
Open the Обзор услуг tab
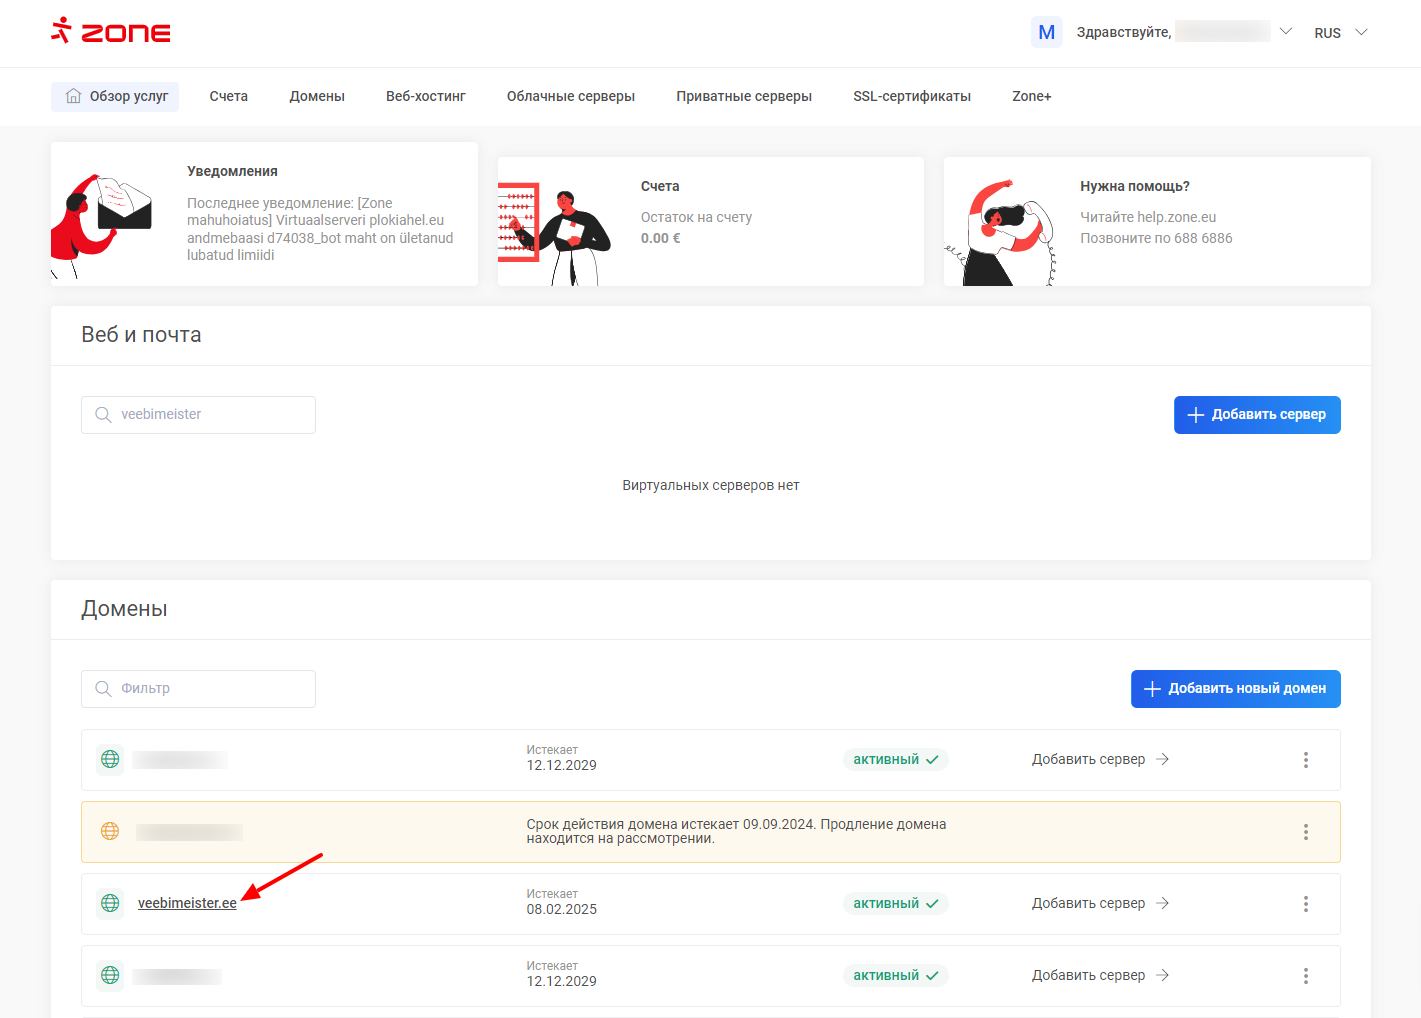[x=115, y=97]
